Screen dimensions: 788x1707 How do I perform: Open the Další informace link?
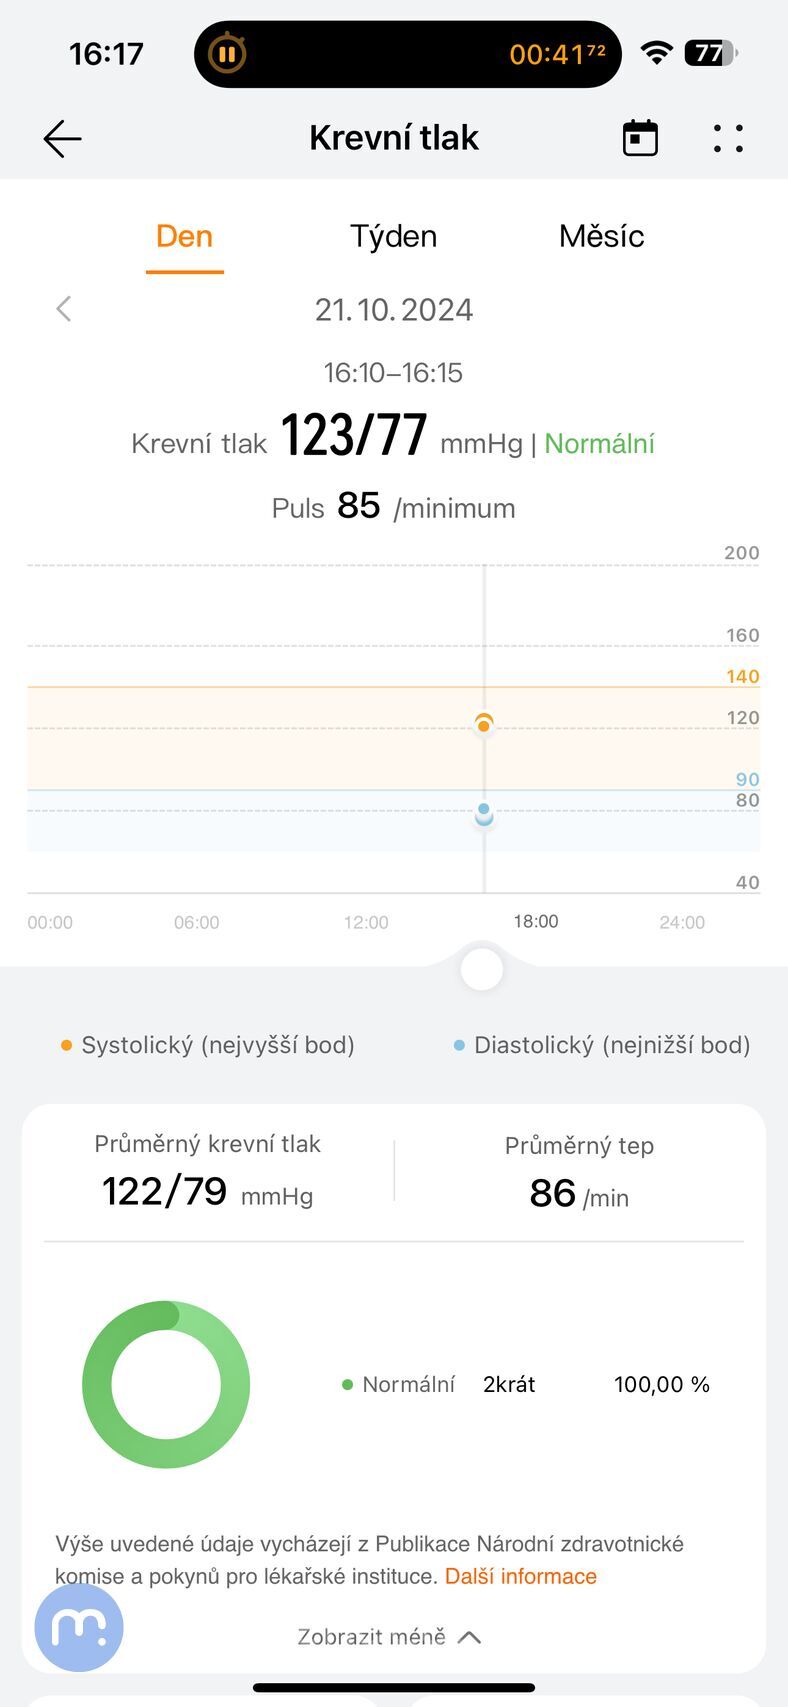coord(520,1577)
